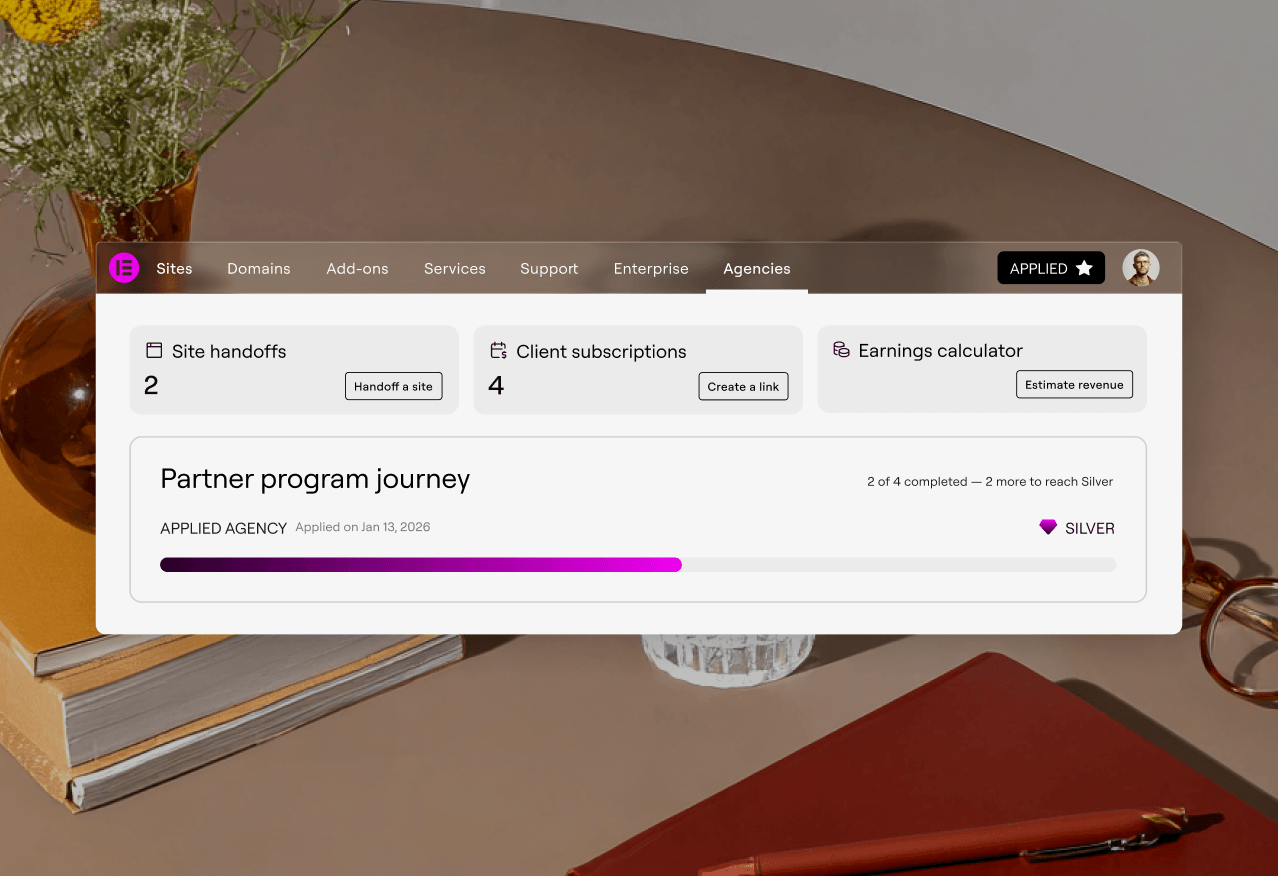Navigate to the Support tab

(549, 269)
